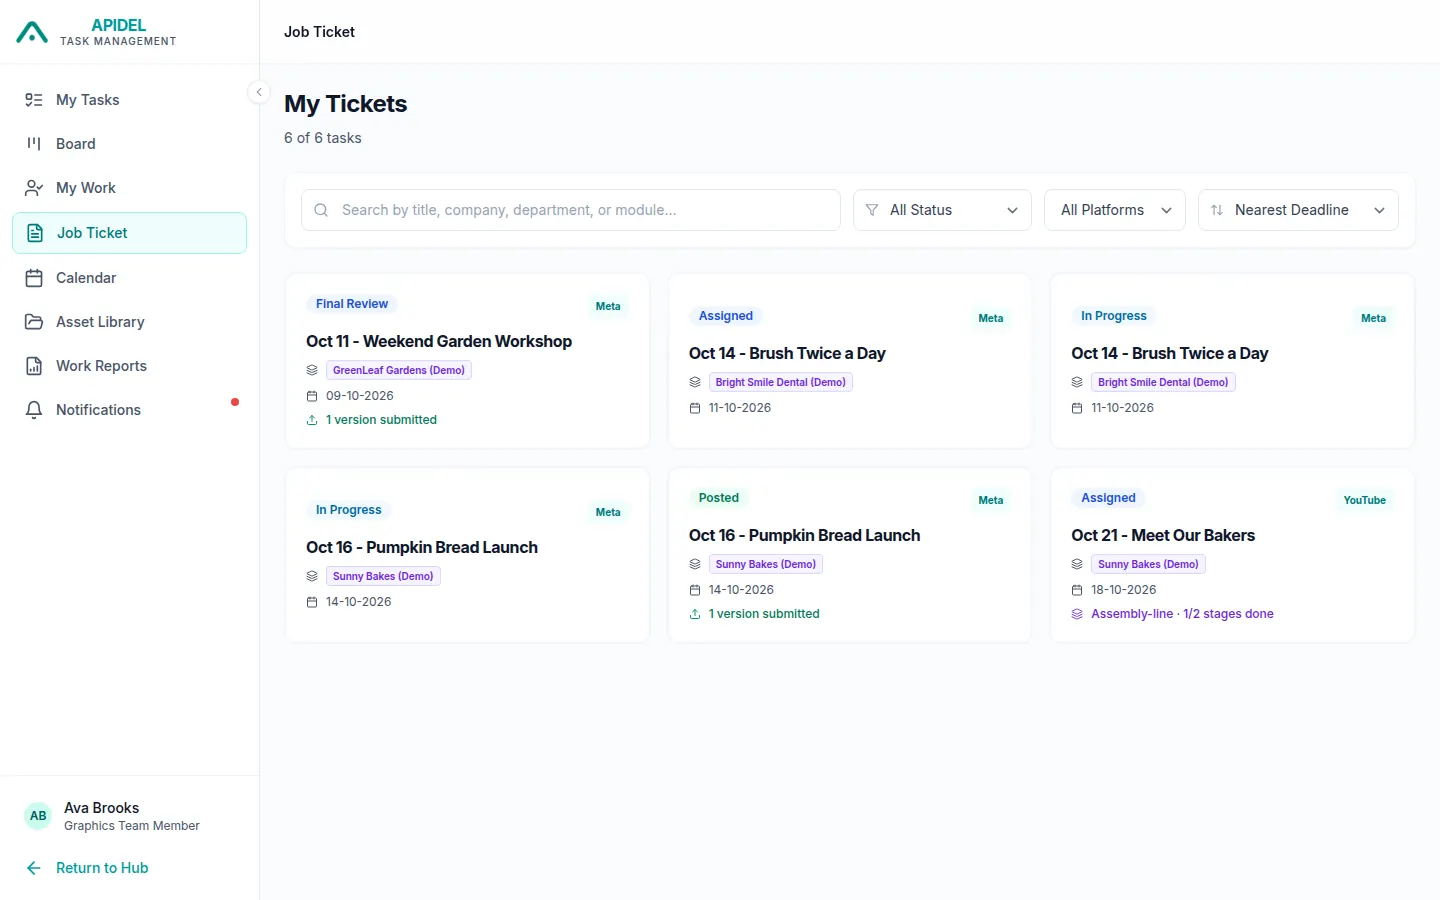Open Asset Library folder icon
The width and height of the screenshot is (1440, 900).
click(x=34, y=322)
